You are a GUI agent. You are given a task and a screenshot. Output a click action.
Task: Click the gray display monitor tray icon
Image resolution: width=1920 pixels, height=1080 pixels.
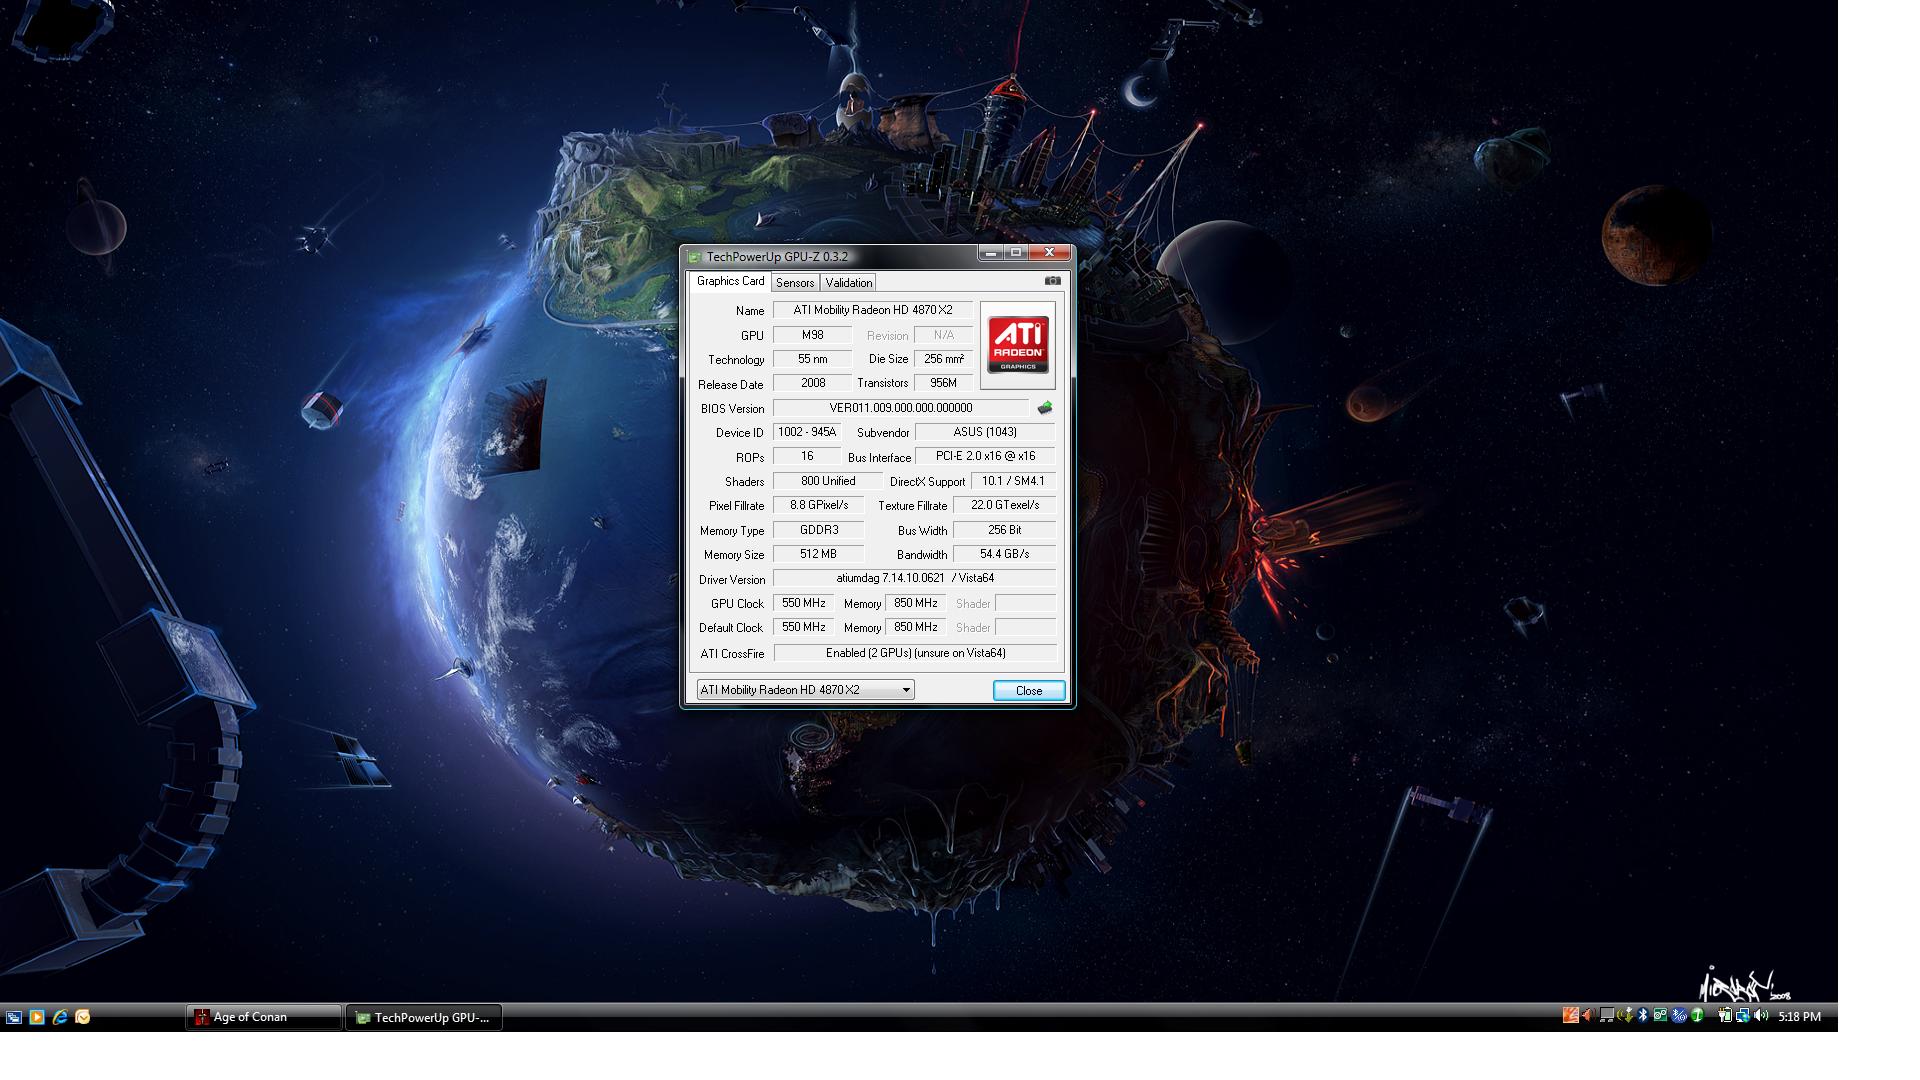pyautogui.click(x=1607, y=1015)
